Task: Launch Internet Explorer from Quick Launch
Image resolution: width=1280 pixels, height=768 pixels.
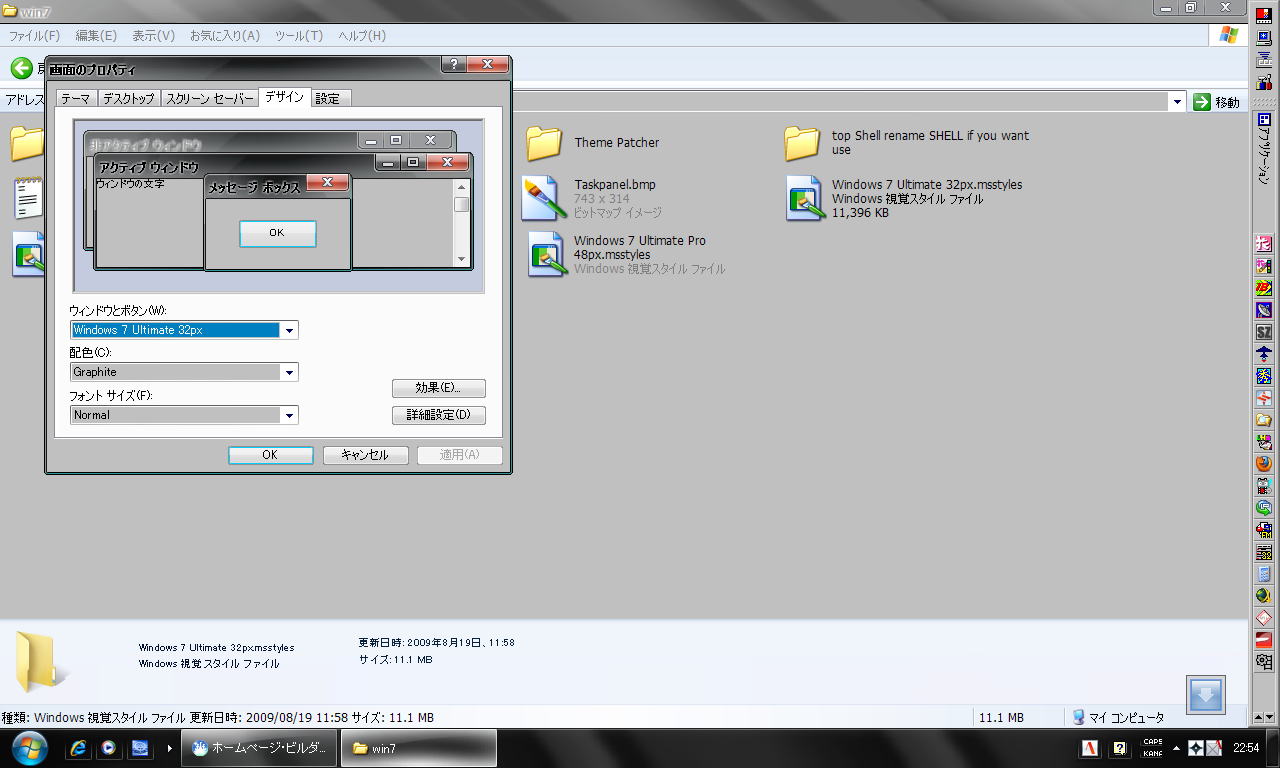Action: pos(78,748)
